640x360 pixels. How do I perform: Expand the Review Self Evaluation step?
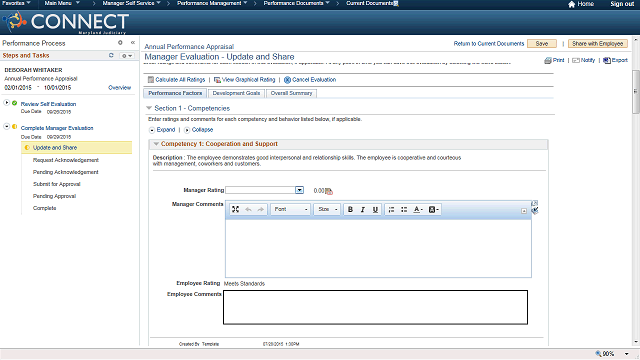click(7, 102)
